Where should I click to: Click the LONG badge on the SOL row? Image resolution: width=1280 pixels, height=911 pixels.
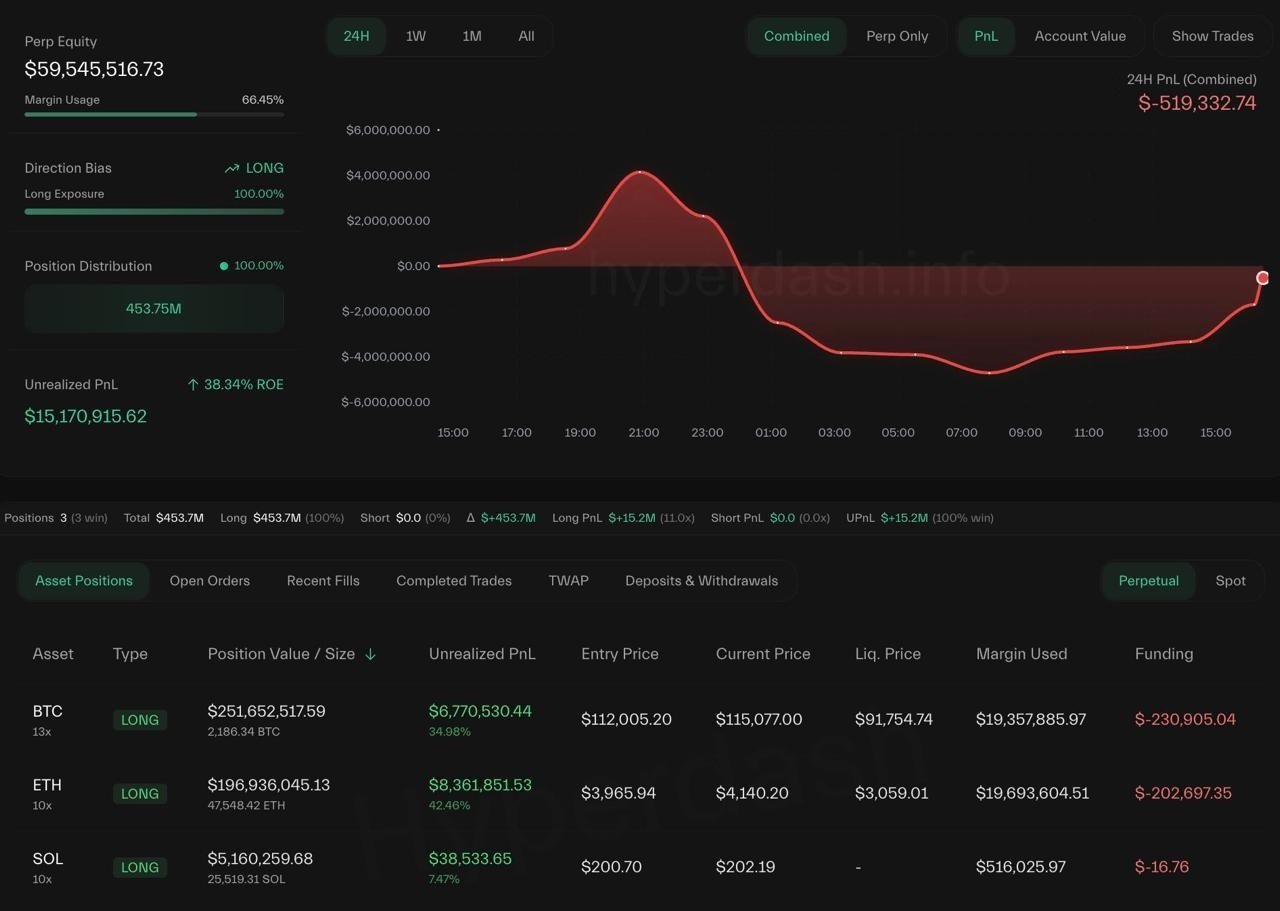(x=139, y=868)
